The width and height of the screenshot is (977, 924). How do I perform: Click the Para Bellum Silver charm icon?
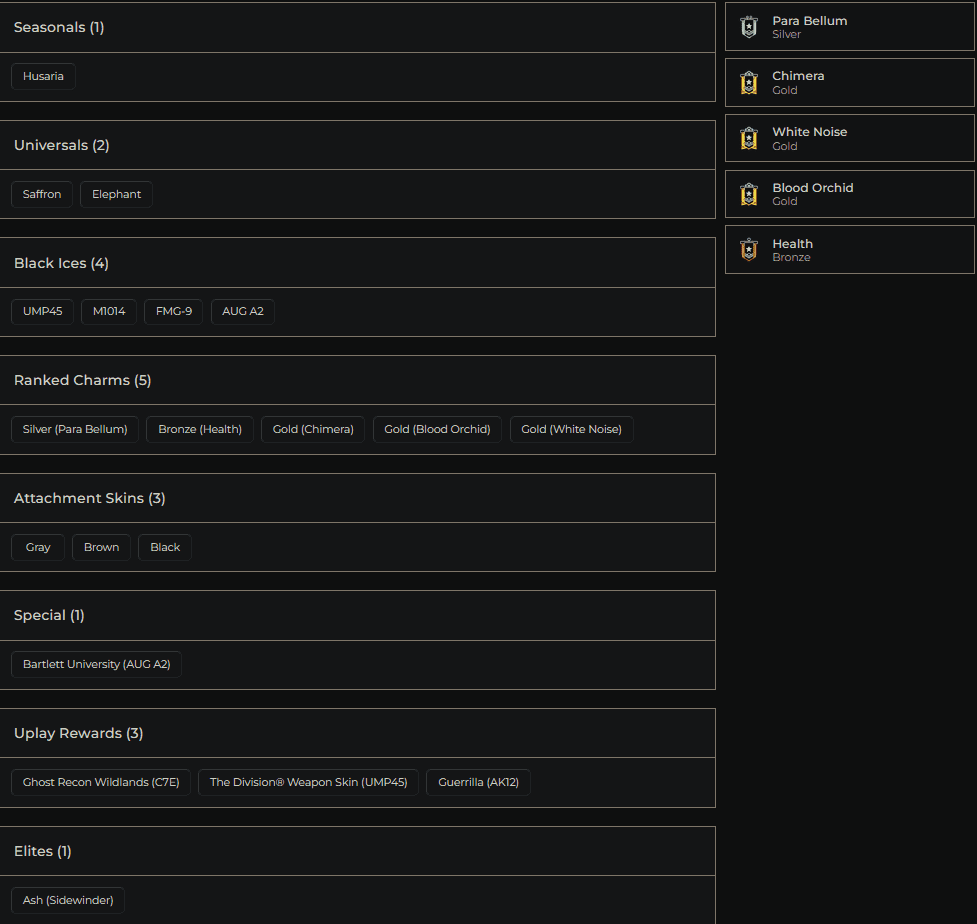pyautogui.click(x=748, y=26)
